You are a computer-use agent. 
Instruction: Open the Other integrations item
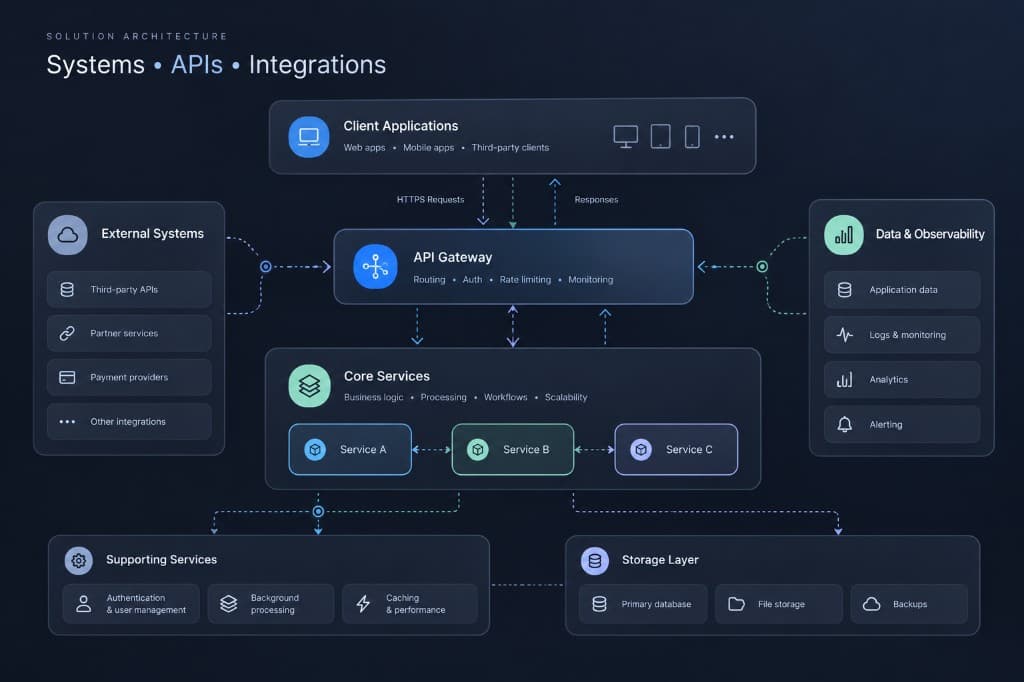[129, 422]
